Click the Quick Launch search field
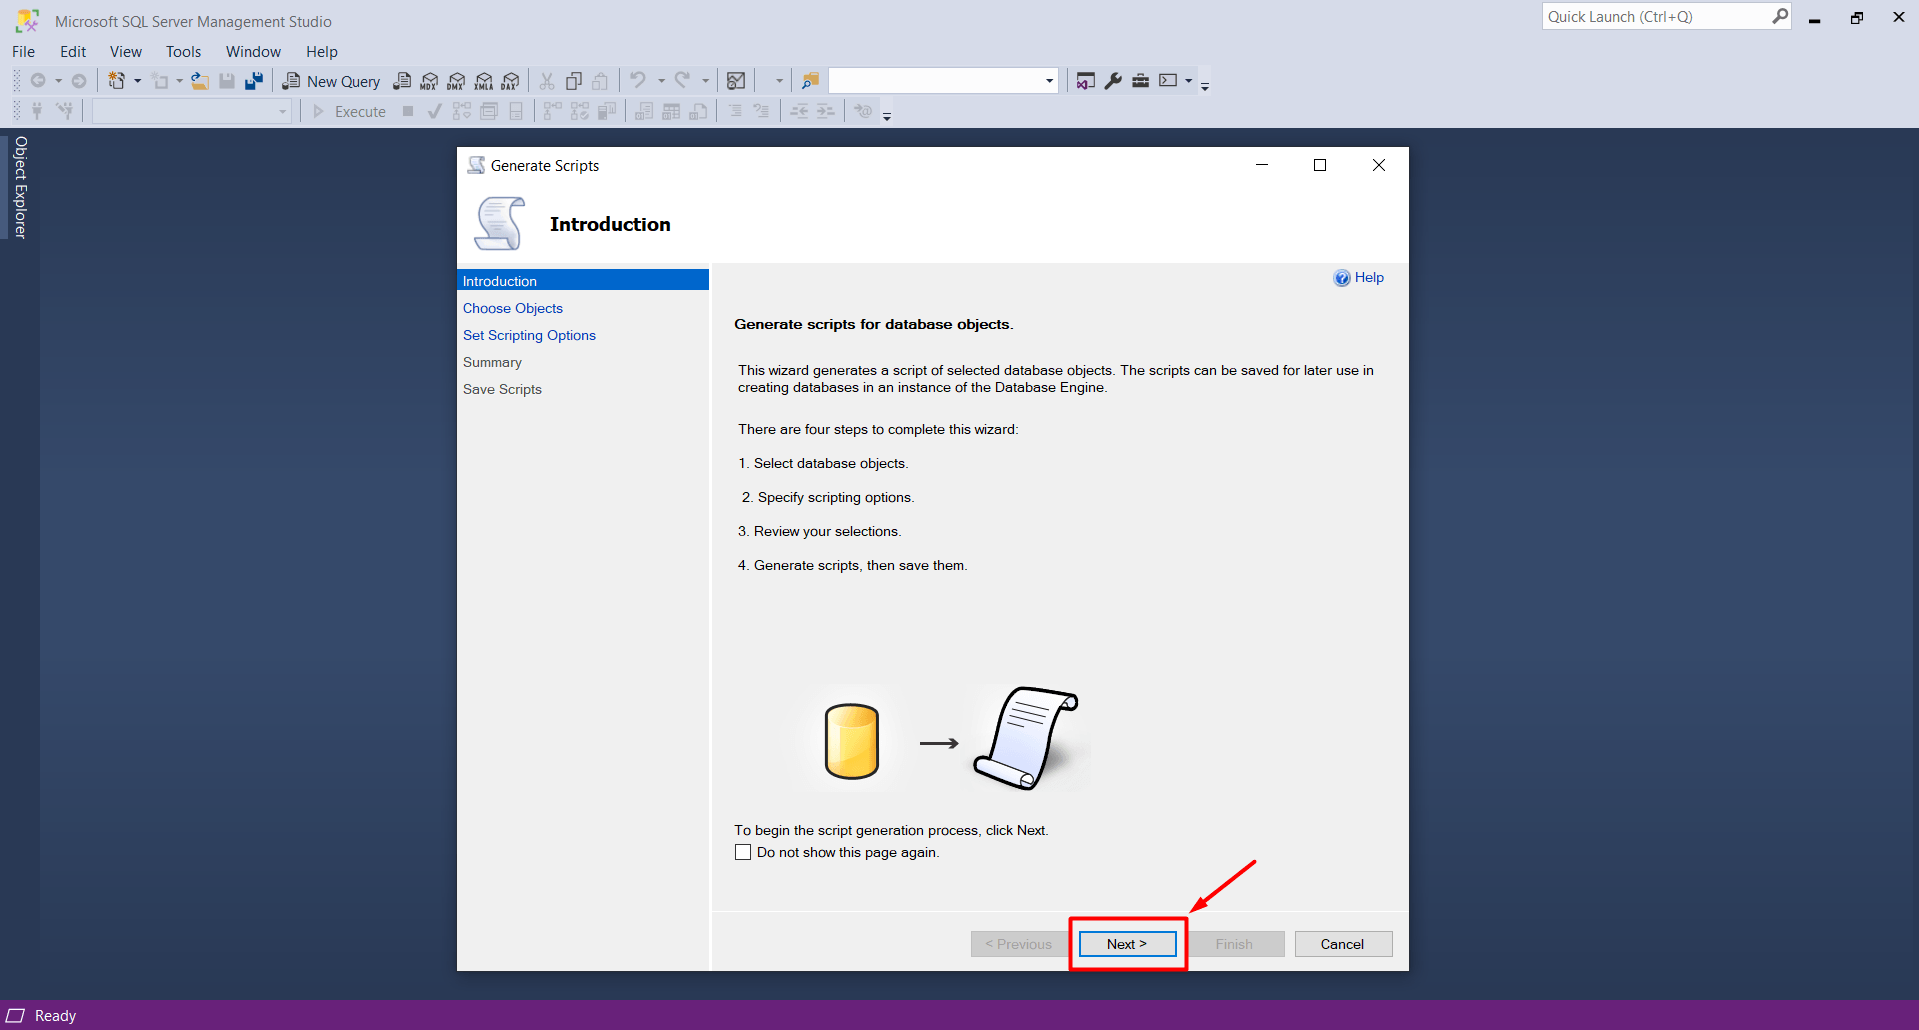 (x=1656, y=17)
